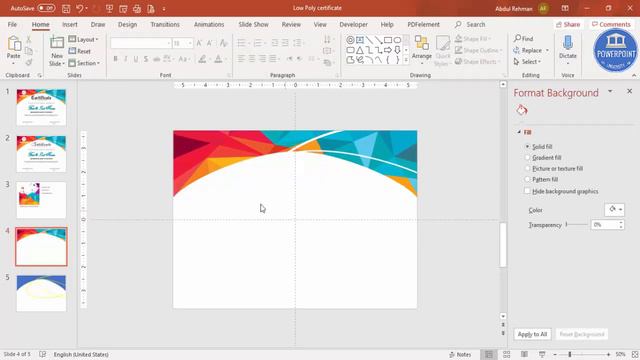Go to the Slide Show tab
This screenshot has height=360, width=640.
point(253,24)
